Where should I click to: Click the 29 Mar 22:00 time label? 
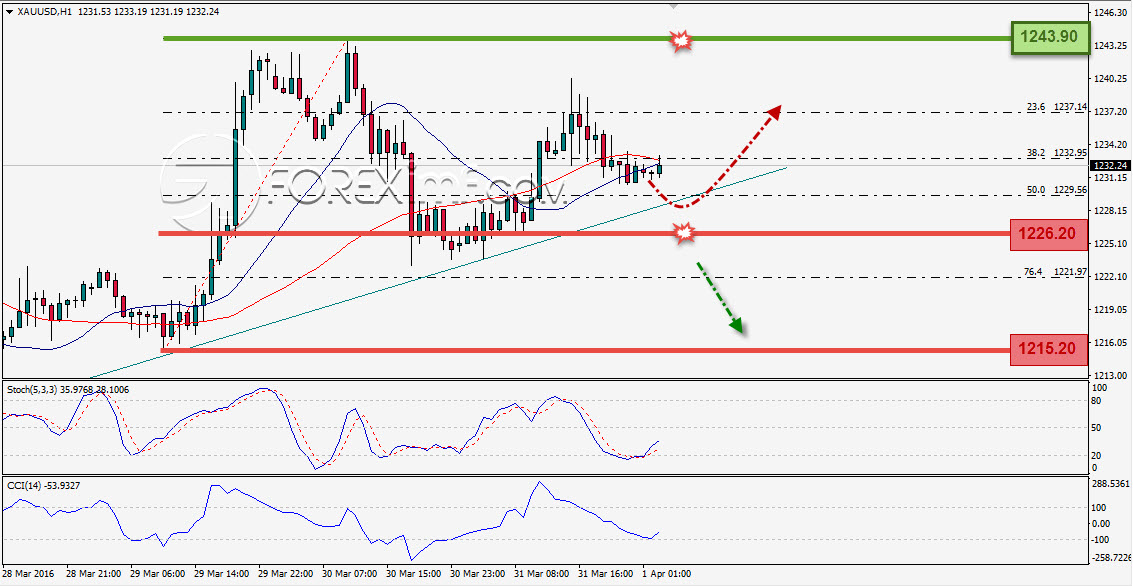point(283,574)
